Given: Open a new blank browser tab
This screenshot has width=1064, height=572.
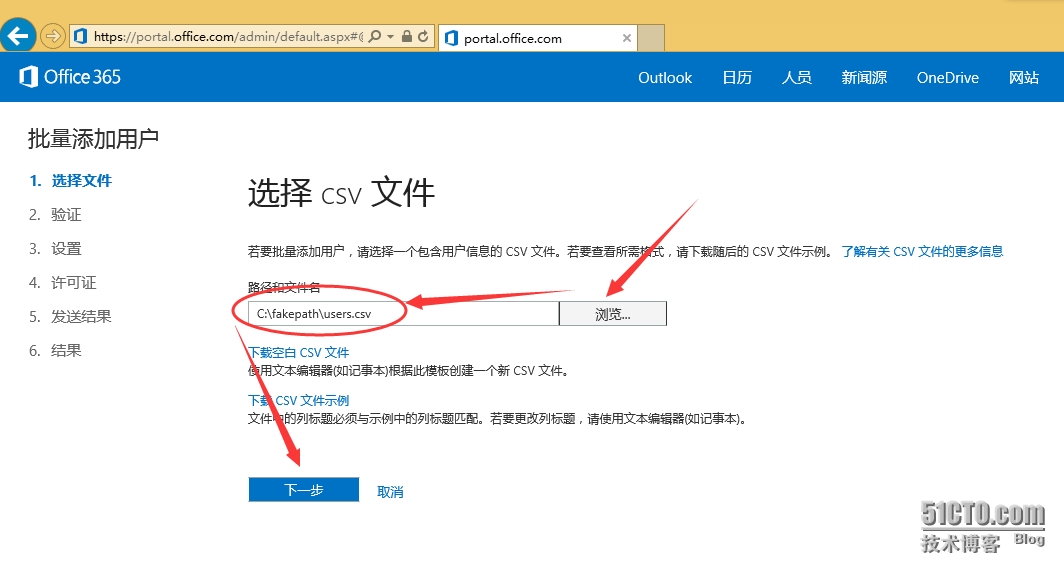Looking at the screenshot, I should click(x=651, y=38).
